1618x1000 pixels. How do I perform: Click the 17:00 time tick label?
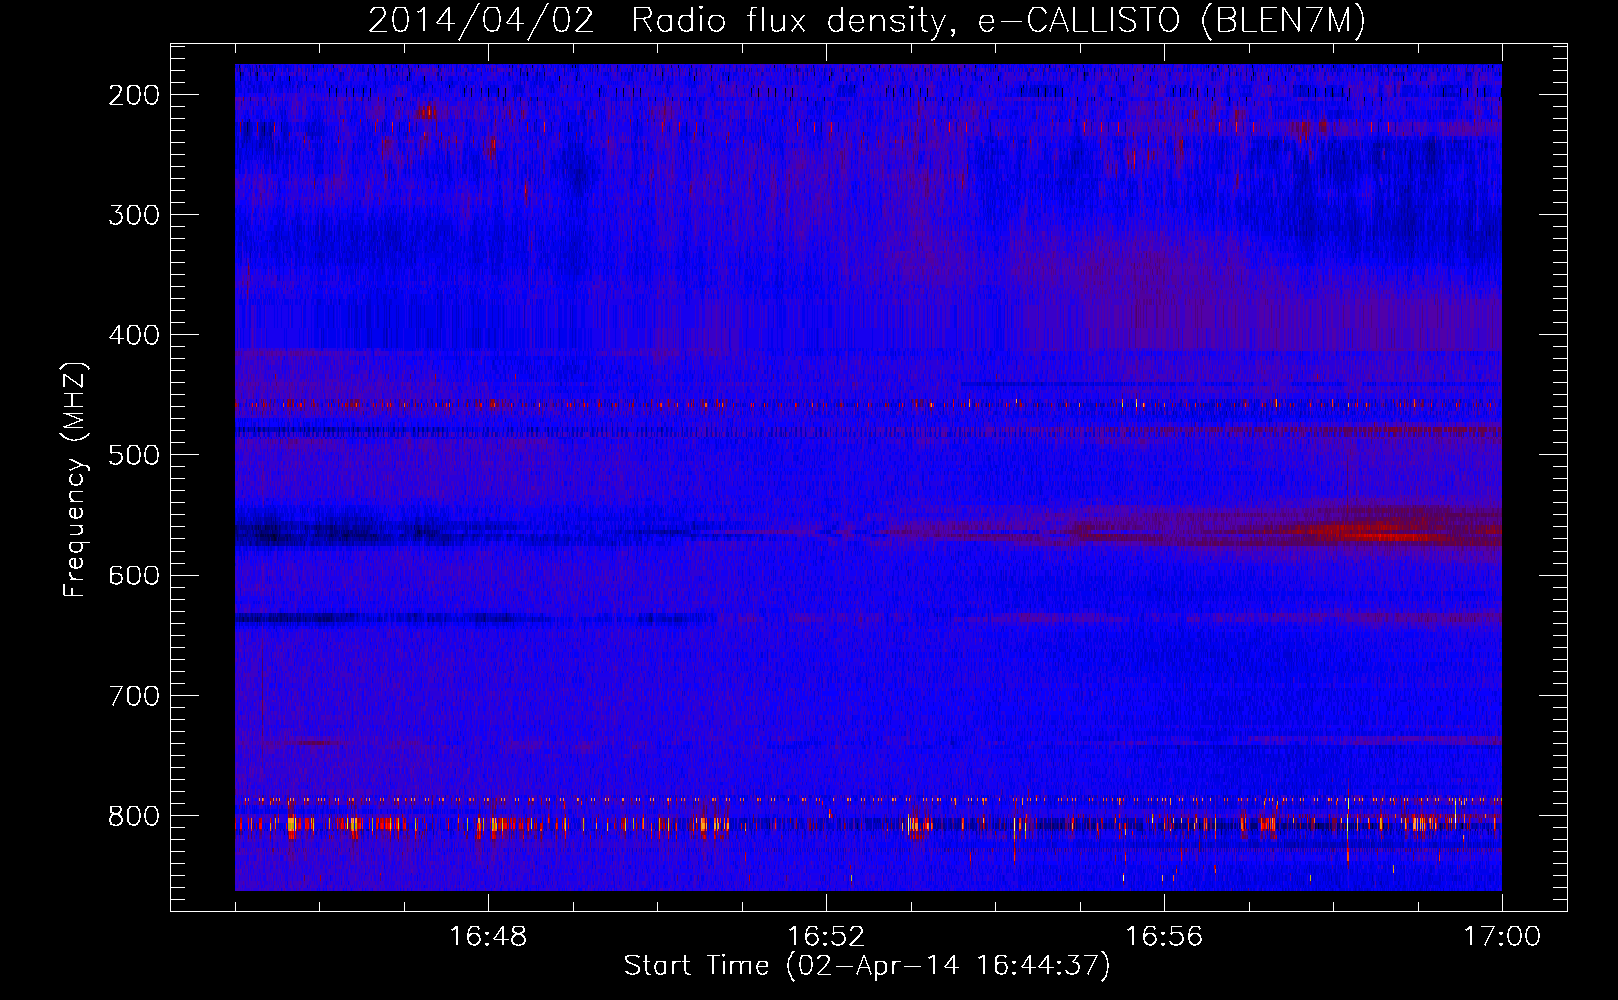1502,937
